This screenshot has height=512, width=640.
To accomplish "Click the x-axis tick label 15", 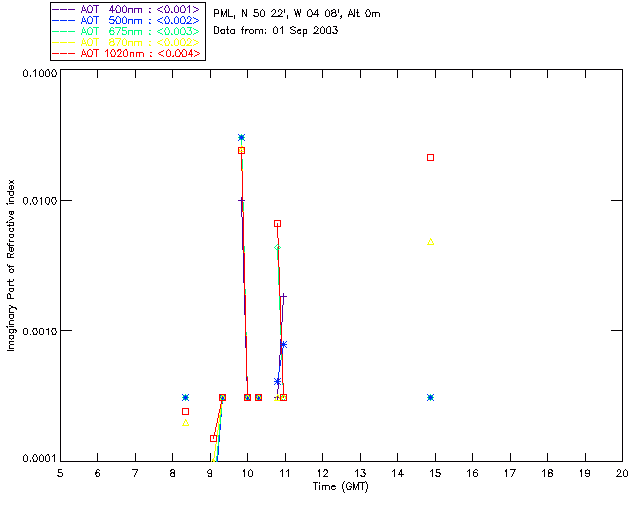I will click(435, 473).
